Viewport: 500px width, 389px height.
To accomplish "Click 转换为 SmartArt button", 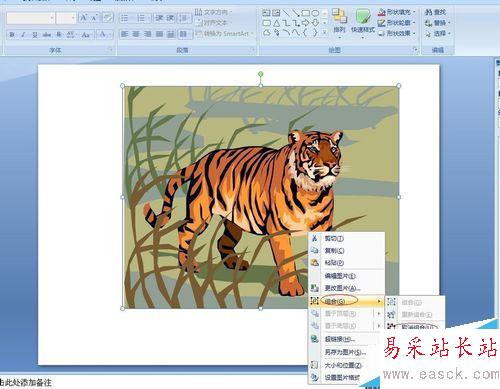I will 224,34.
